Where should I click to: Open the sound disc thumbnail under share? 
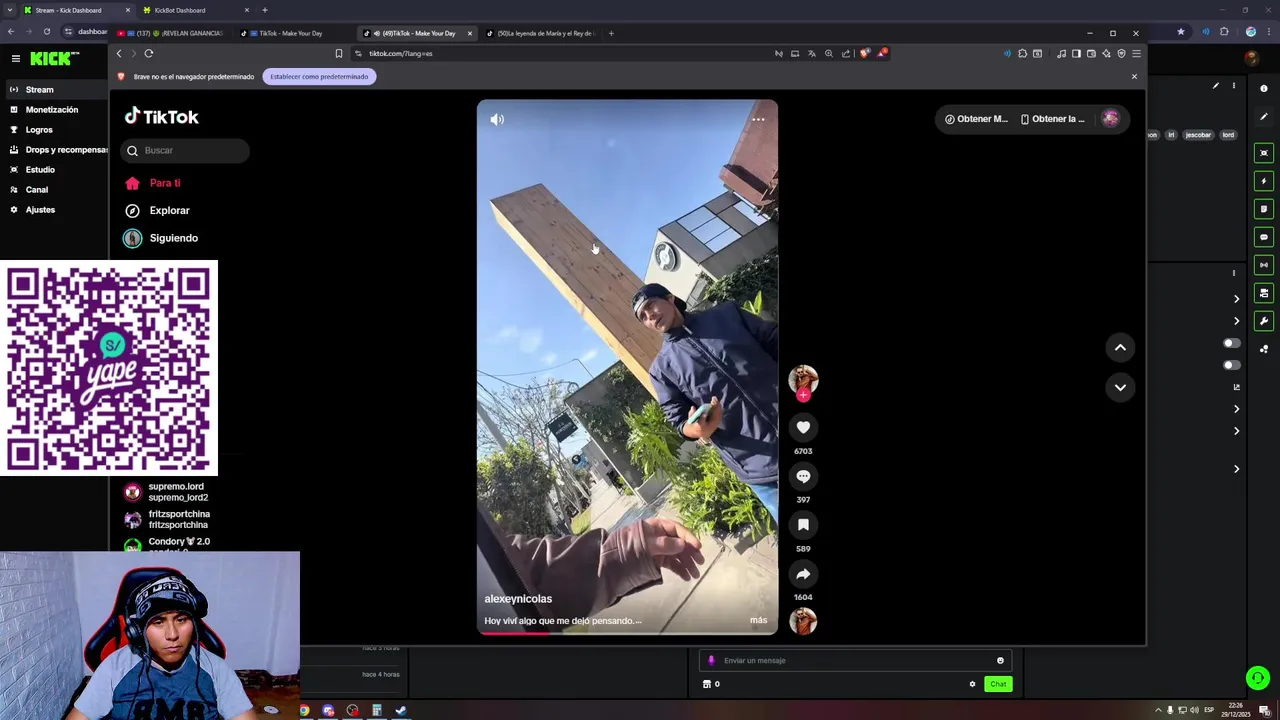[803, 622]
